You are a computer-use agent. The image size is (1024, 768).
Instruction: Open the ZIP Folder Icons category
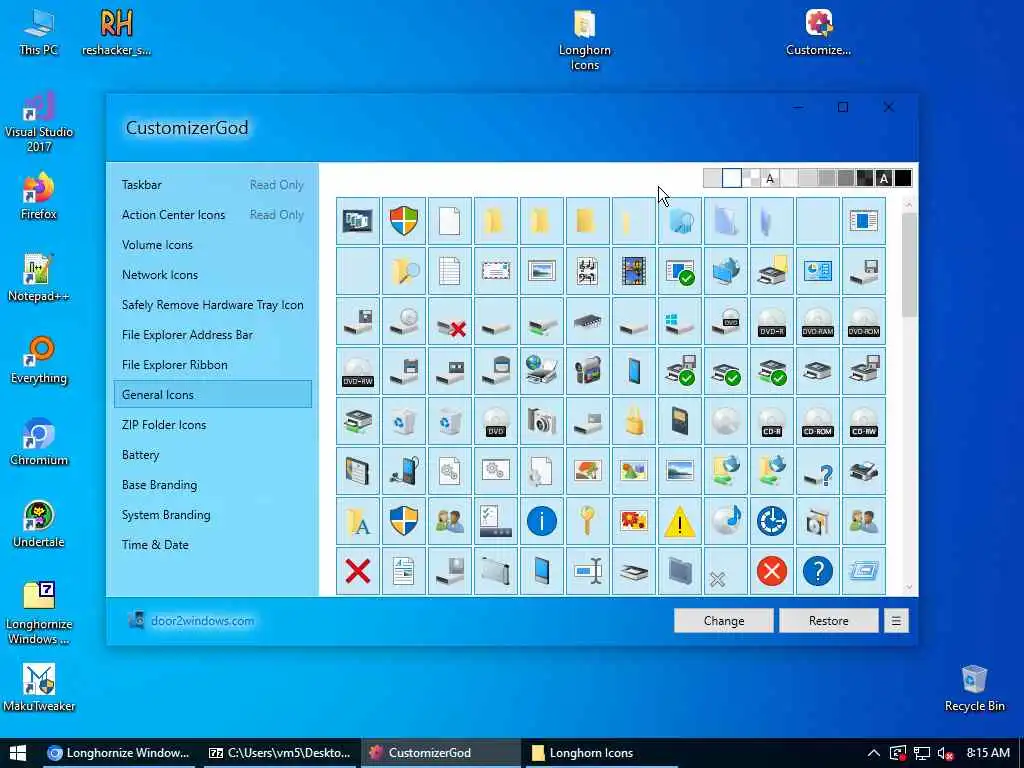pyautogui.click(x=212, y=424)
